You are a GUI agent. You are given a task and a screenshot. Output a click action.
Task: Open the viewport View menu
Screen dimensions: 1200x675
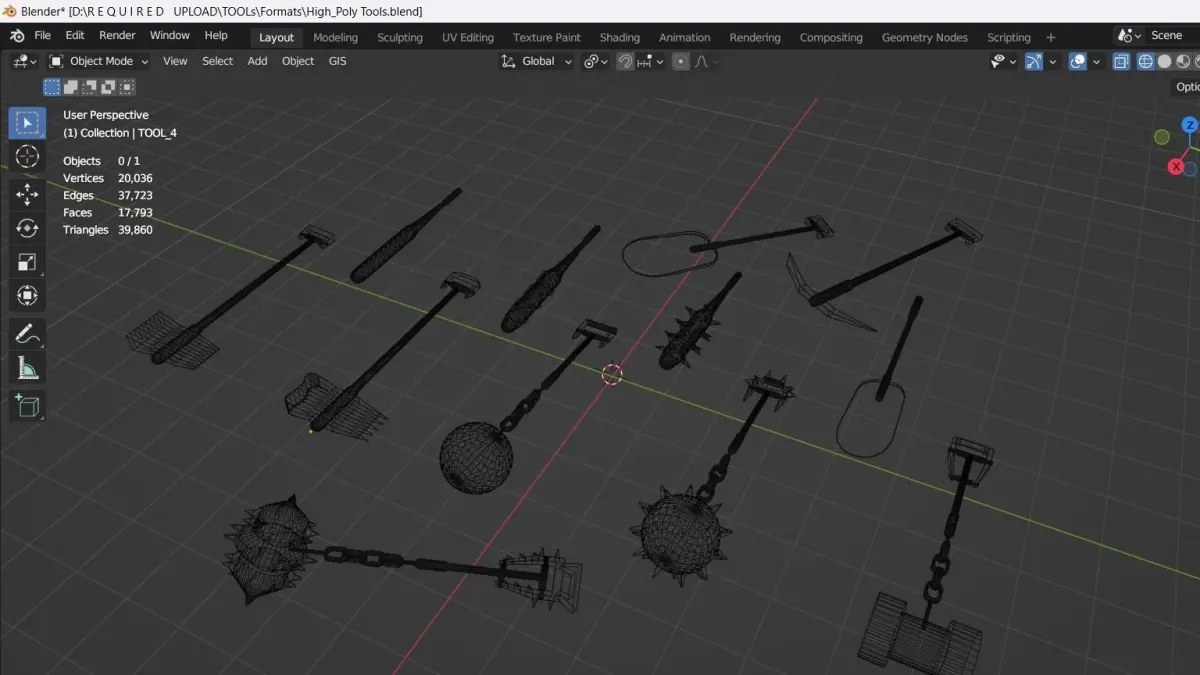pyautogui.click(x=175, y=61)
